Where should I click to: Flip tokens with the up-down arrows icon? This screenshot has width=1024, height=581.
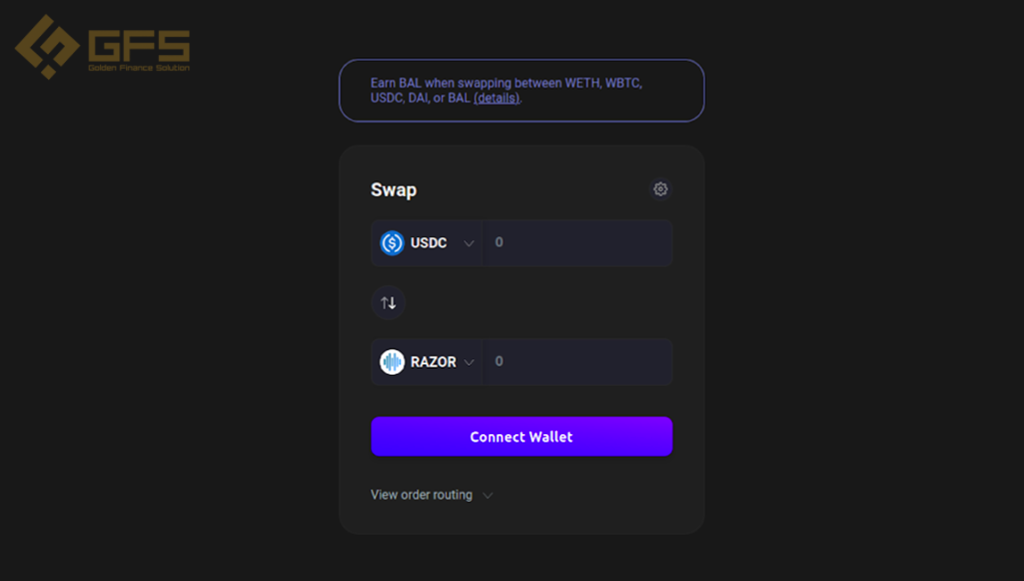(x=389, y=303)
